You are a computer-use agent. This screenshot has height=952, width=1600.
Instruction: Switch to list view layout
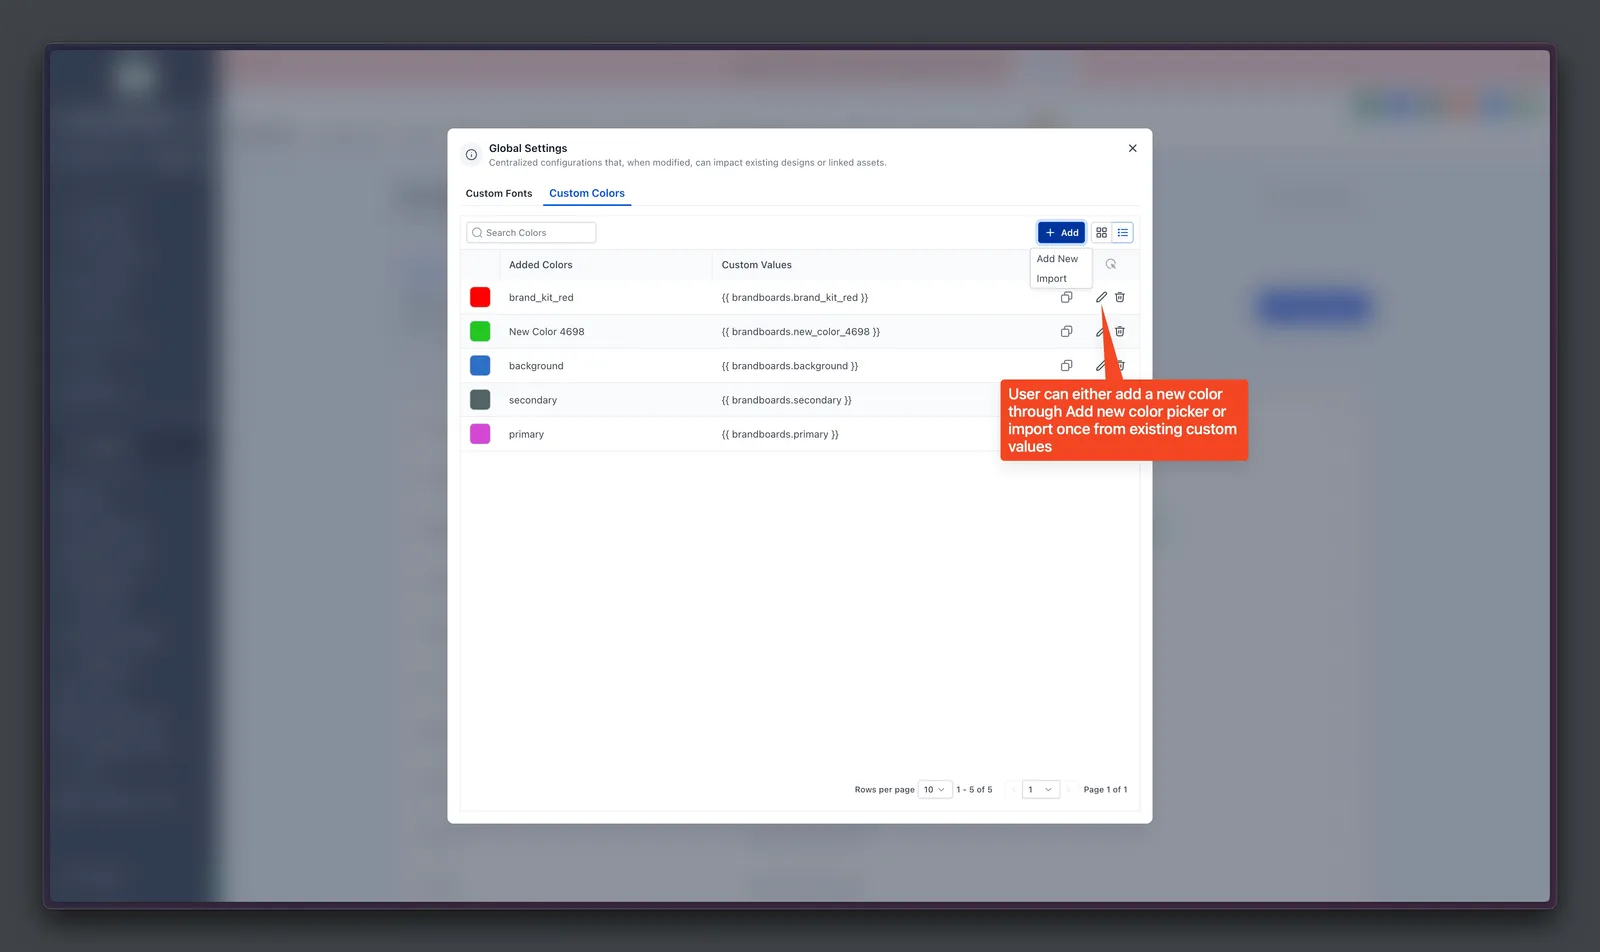[1123, 232]
